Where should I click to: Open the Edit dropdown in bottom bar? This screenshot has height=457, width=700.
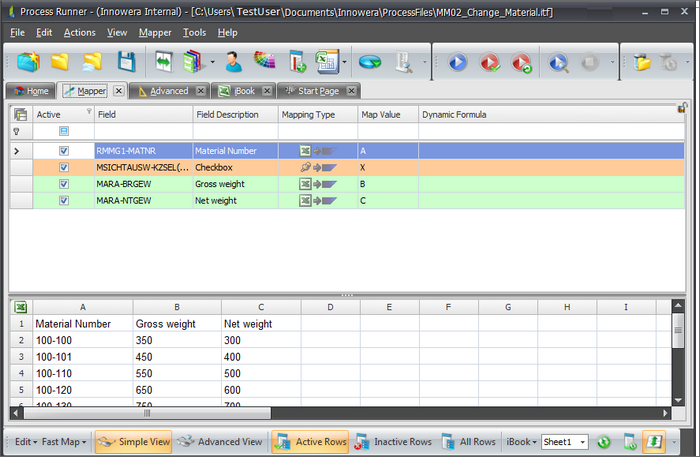tap(25, 442)
